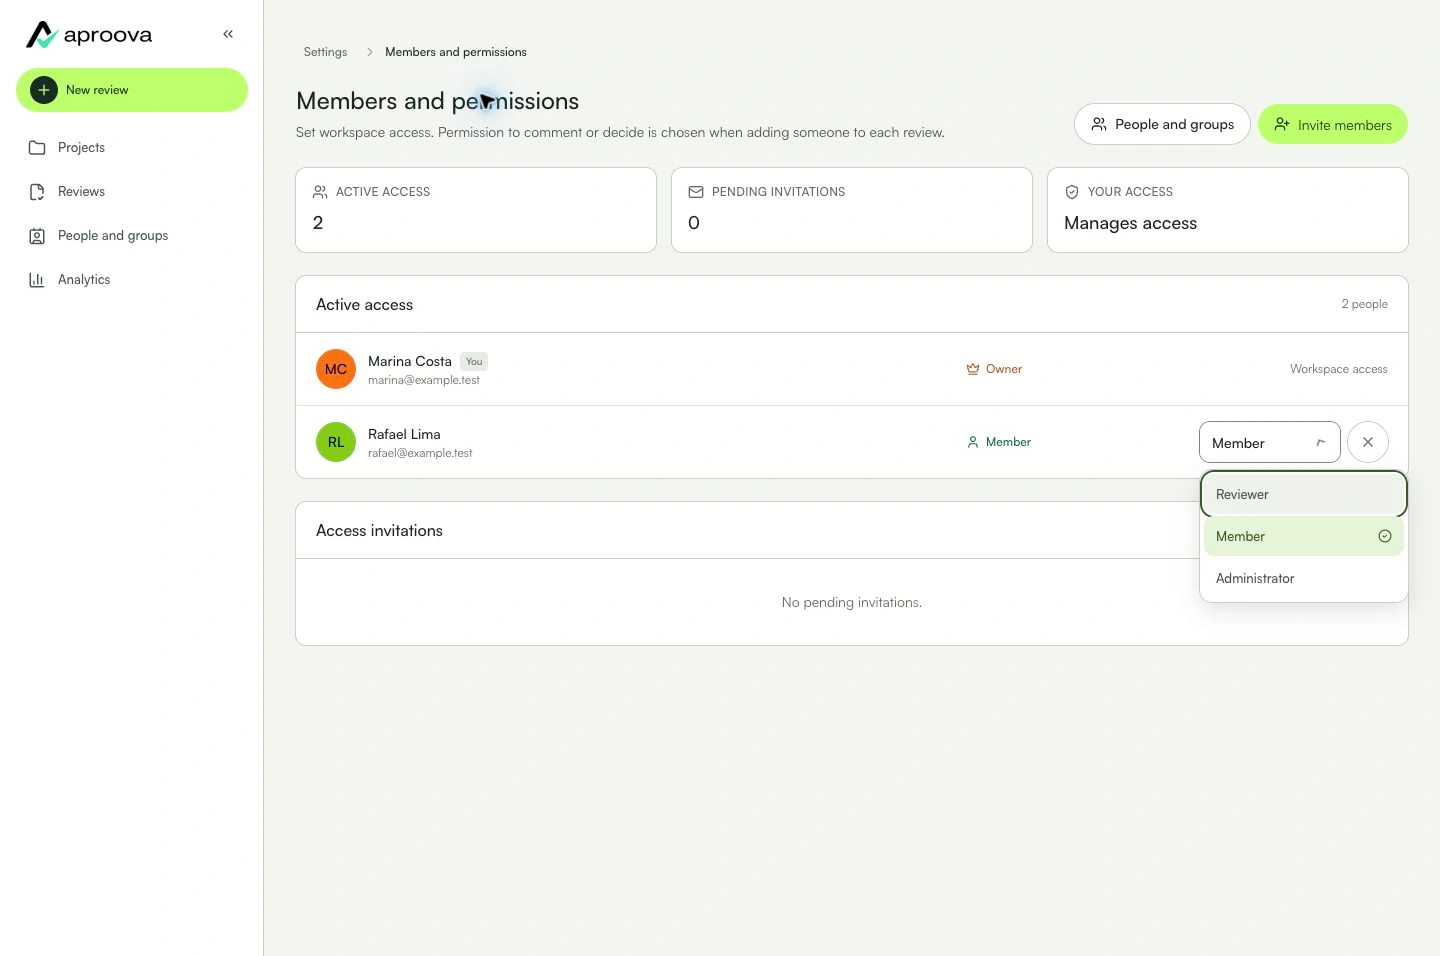Click the Members and permissions breadcrumb
1440x956 pixels.
[456, 52]
